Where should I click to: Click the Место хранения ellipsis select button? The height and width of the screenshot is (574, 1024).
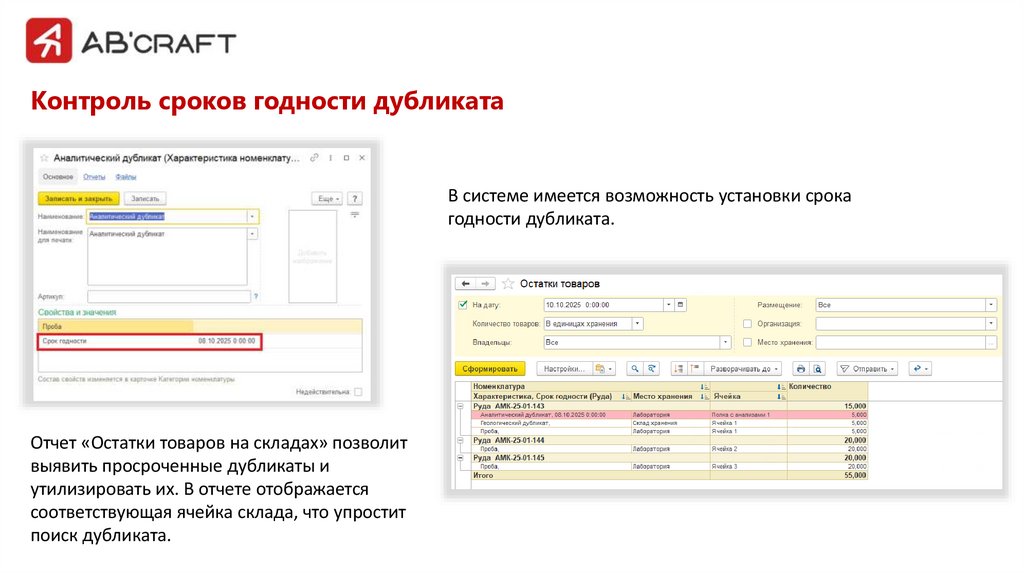(x=991, y=342)
